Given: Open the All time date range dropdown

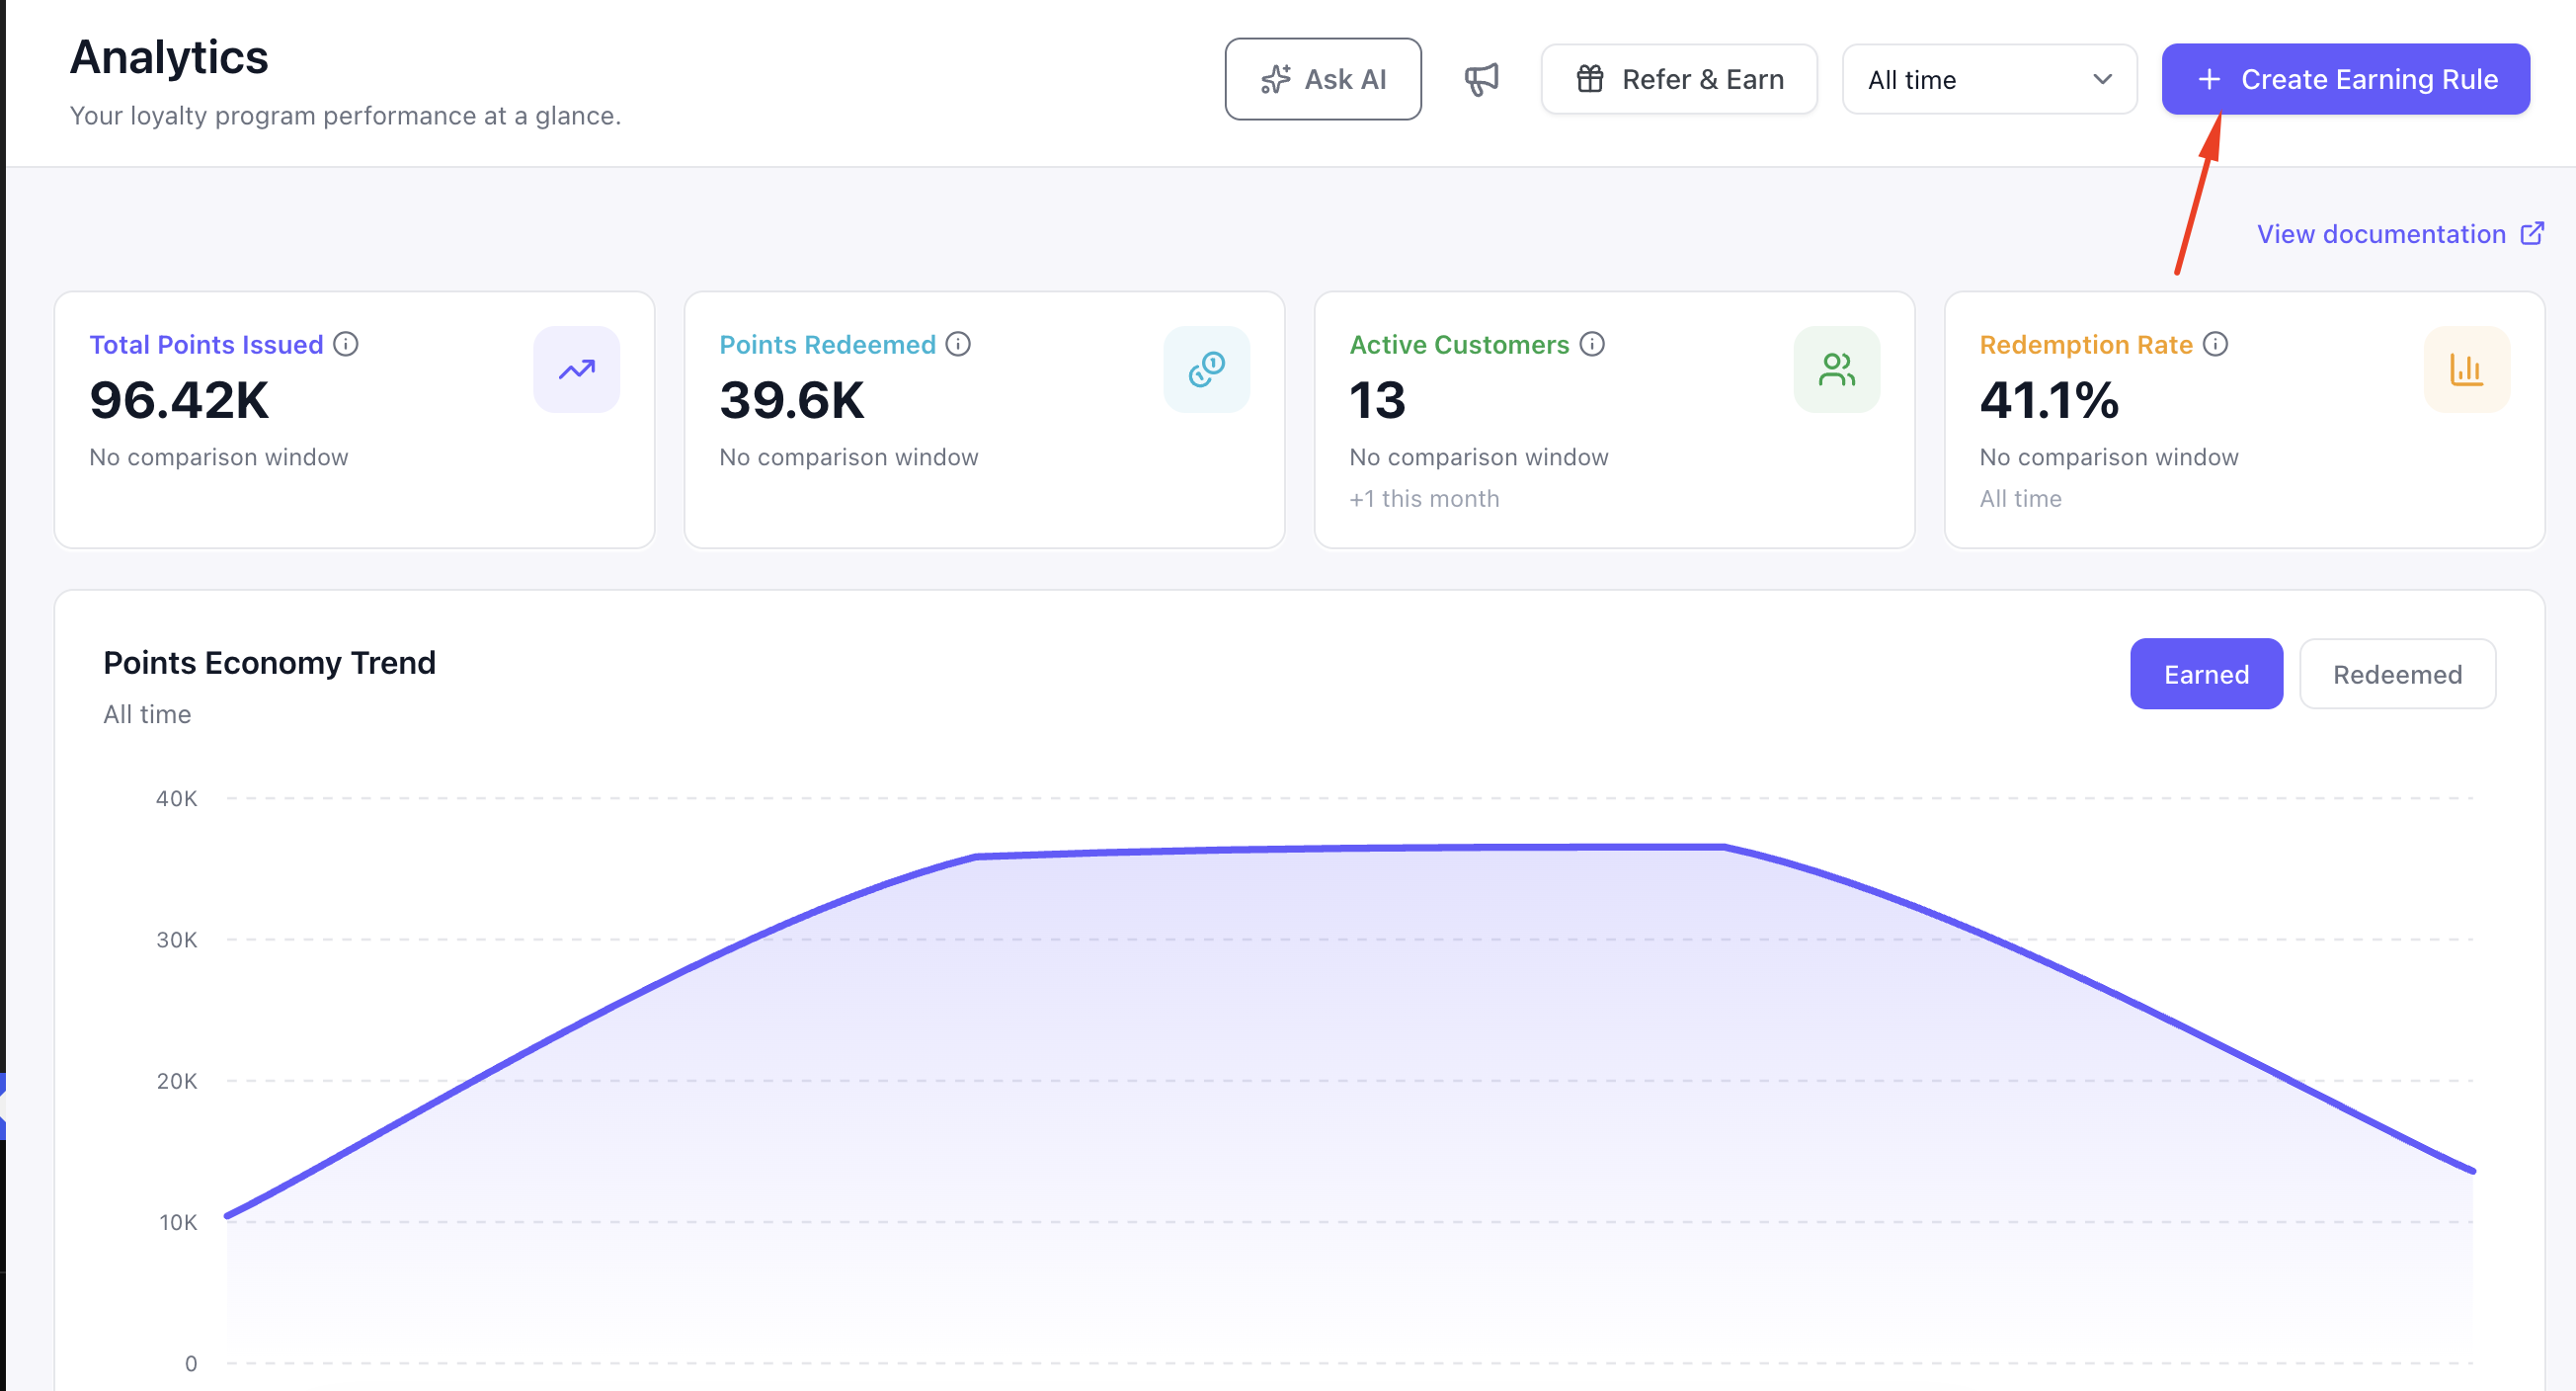Looking at the screenshot, I should pyautogui.click(x=1989, y=79).
